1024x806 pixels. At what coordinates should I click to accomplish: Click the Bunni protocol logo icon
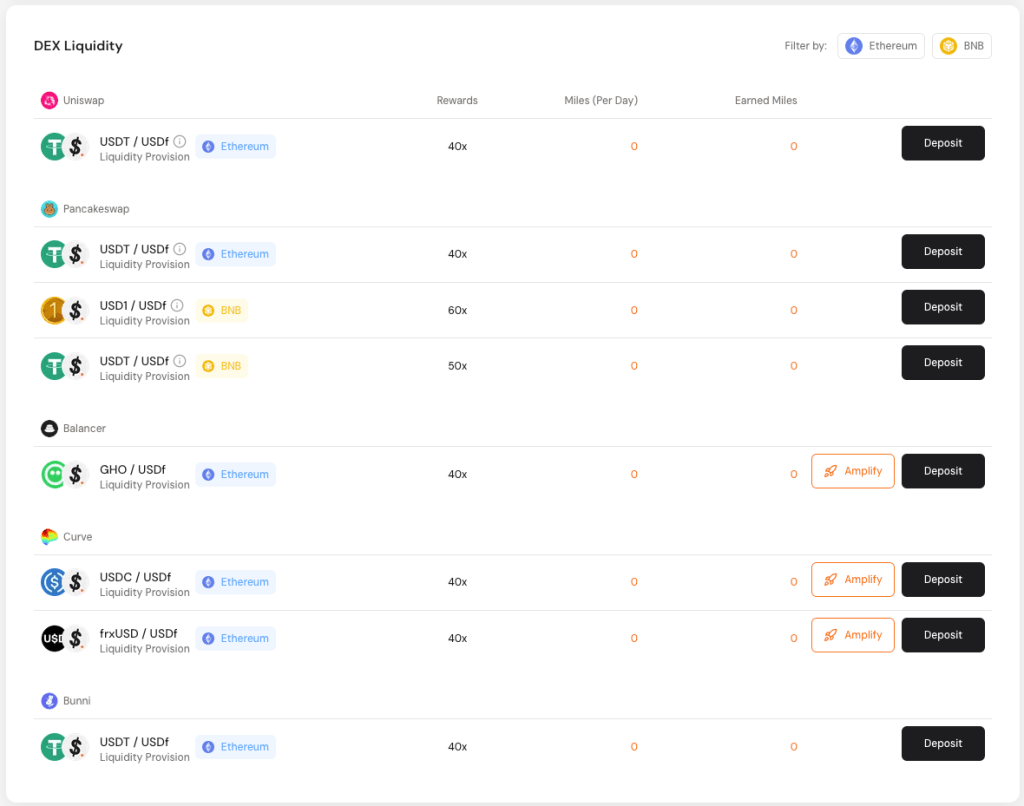point(49,701)
